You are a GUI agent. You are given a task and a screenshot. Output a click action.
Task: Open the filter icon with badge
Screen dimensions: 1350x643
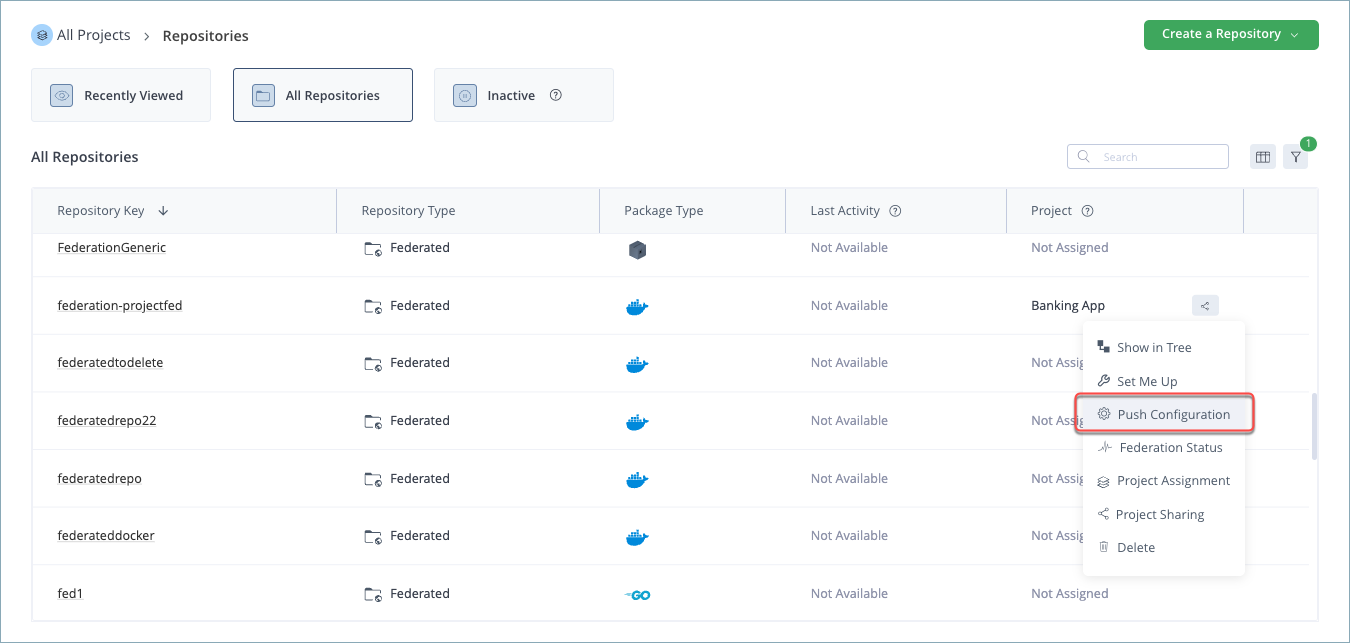tap(1296, 157)
